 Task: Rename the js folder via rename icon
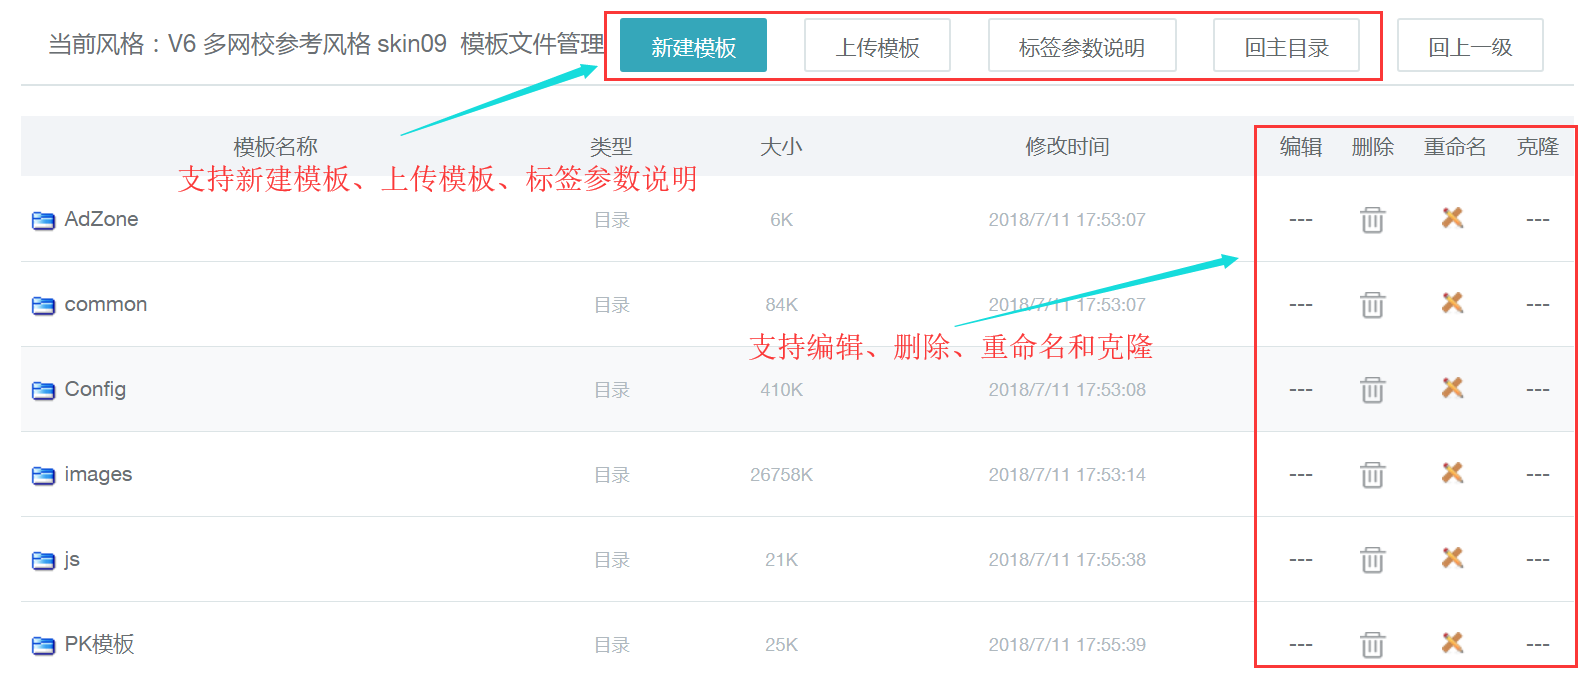1453,557
